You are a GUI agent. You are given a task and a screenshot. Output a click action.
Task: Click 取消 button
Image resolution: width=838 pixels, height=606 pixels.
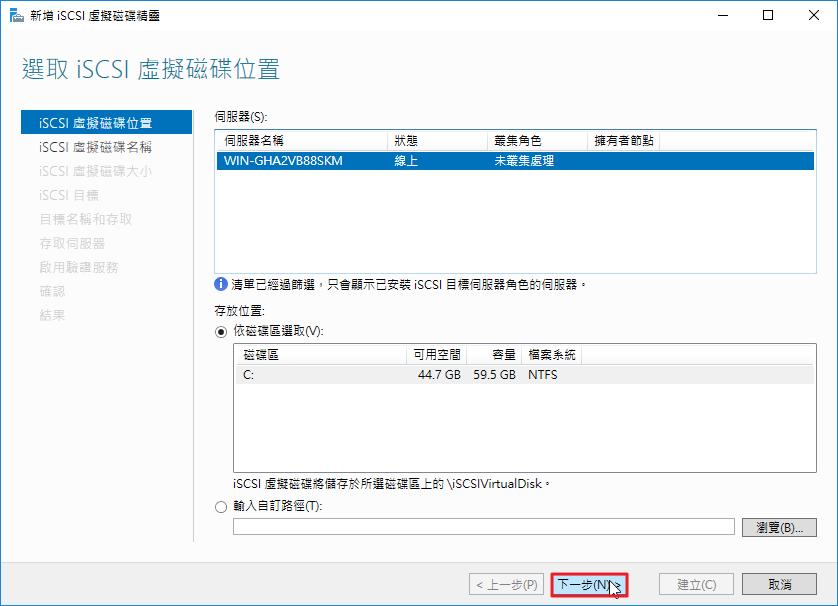tap(779, 584)
